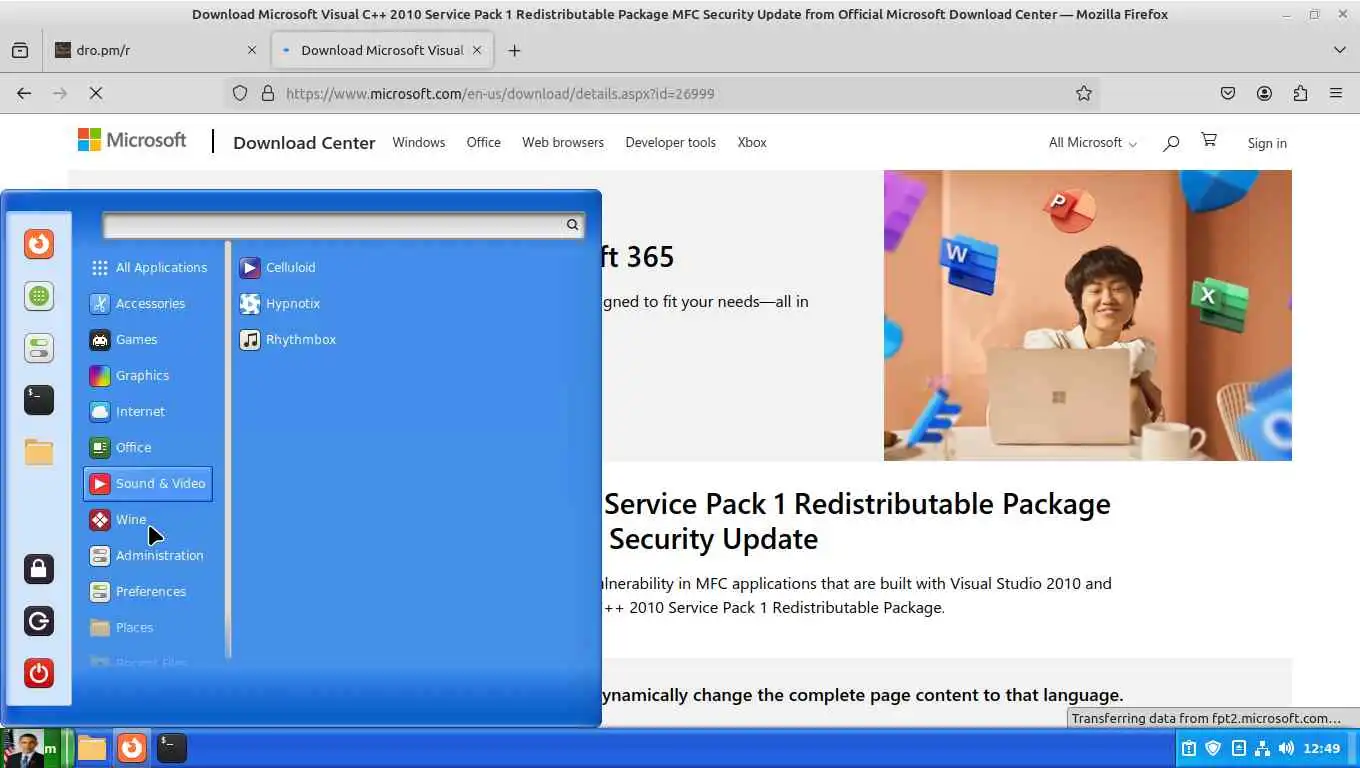Open network connections tray icon
Image resolution: width=1360 pixels, height=768 pixels.
point(1262,748)
